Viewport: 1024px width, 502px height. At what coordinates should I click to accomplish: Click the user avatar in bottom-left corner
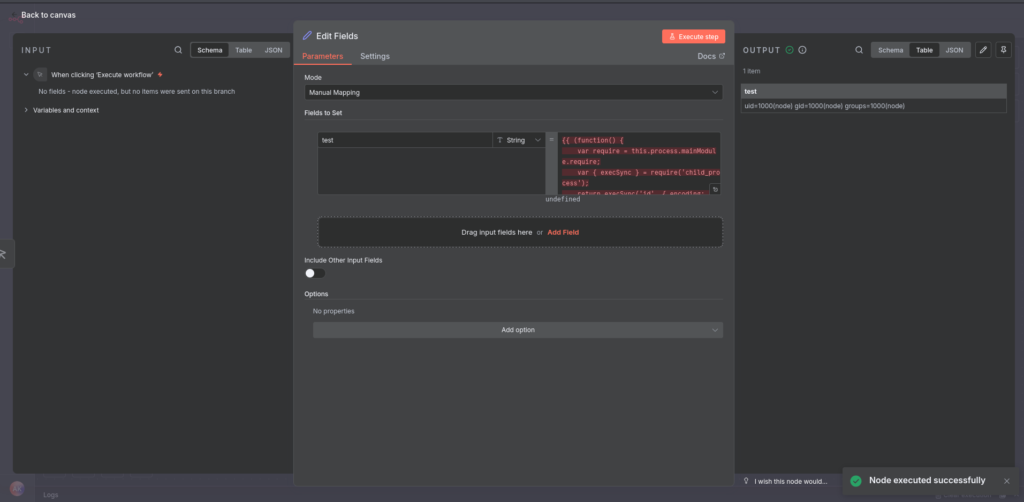17,488
